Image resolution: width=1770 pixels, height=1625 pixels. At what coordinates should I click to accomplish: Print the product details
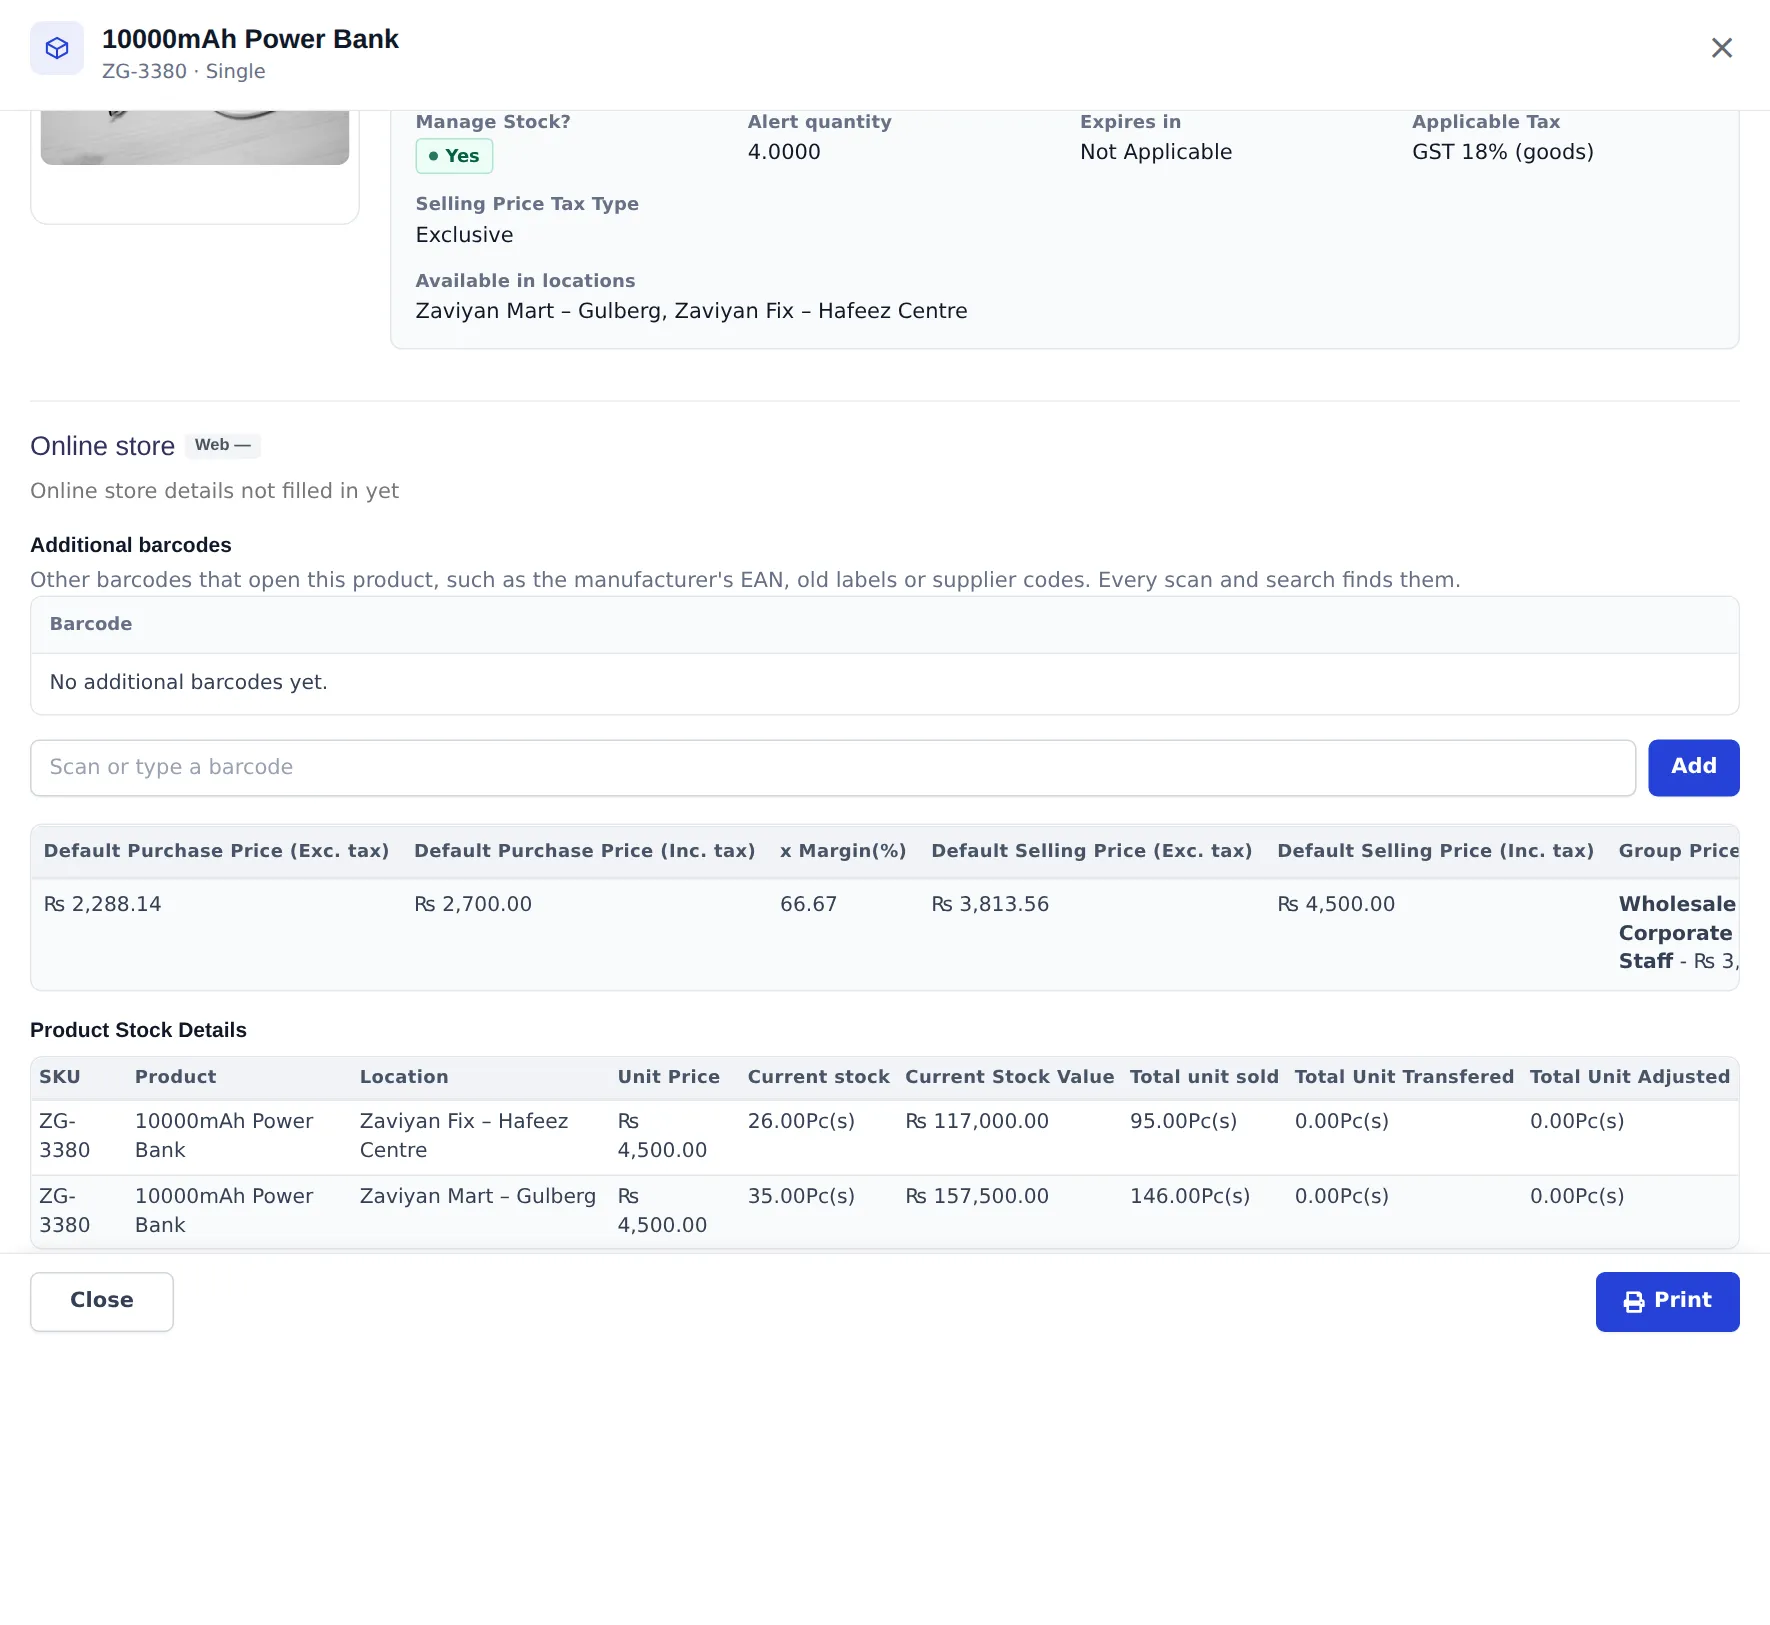click(1667, 1301)
